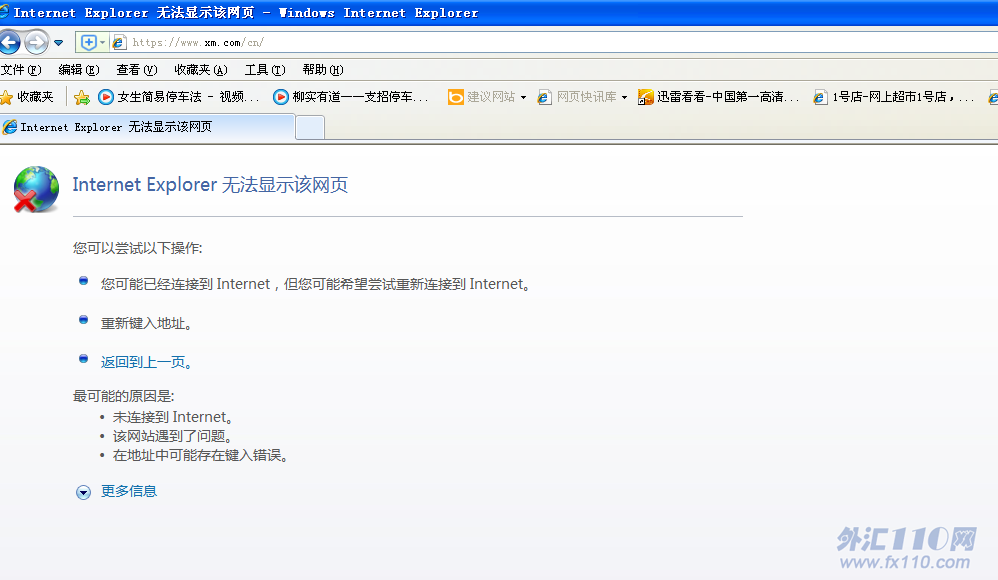Open the 收藏夹(A) menu
998x580 pixels.
(200, 70)
